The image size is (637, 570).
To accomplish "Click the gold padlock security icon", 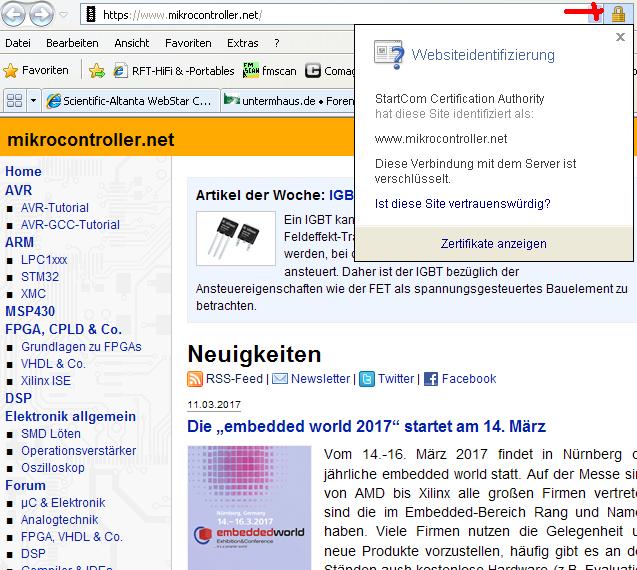I will click(618, 14).
